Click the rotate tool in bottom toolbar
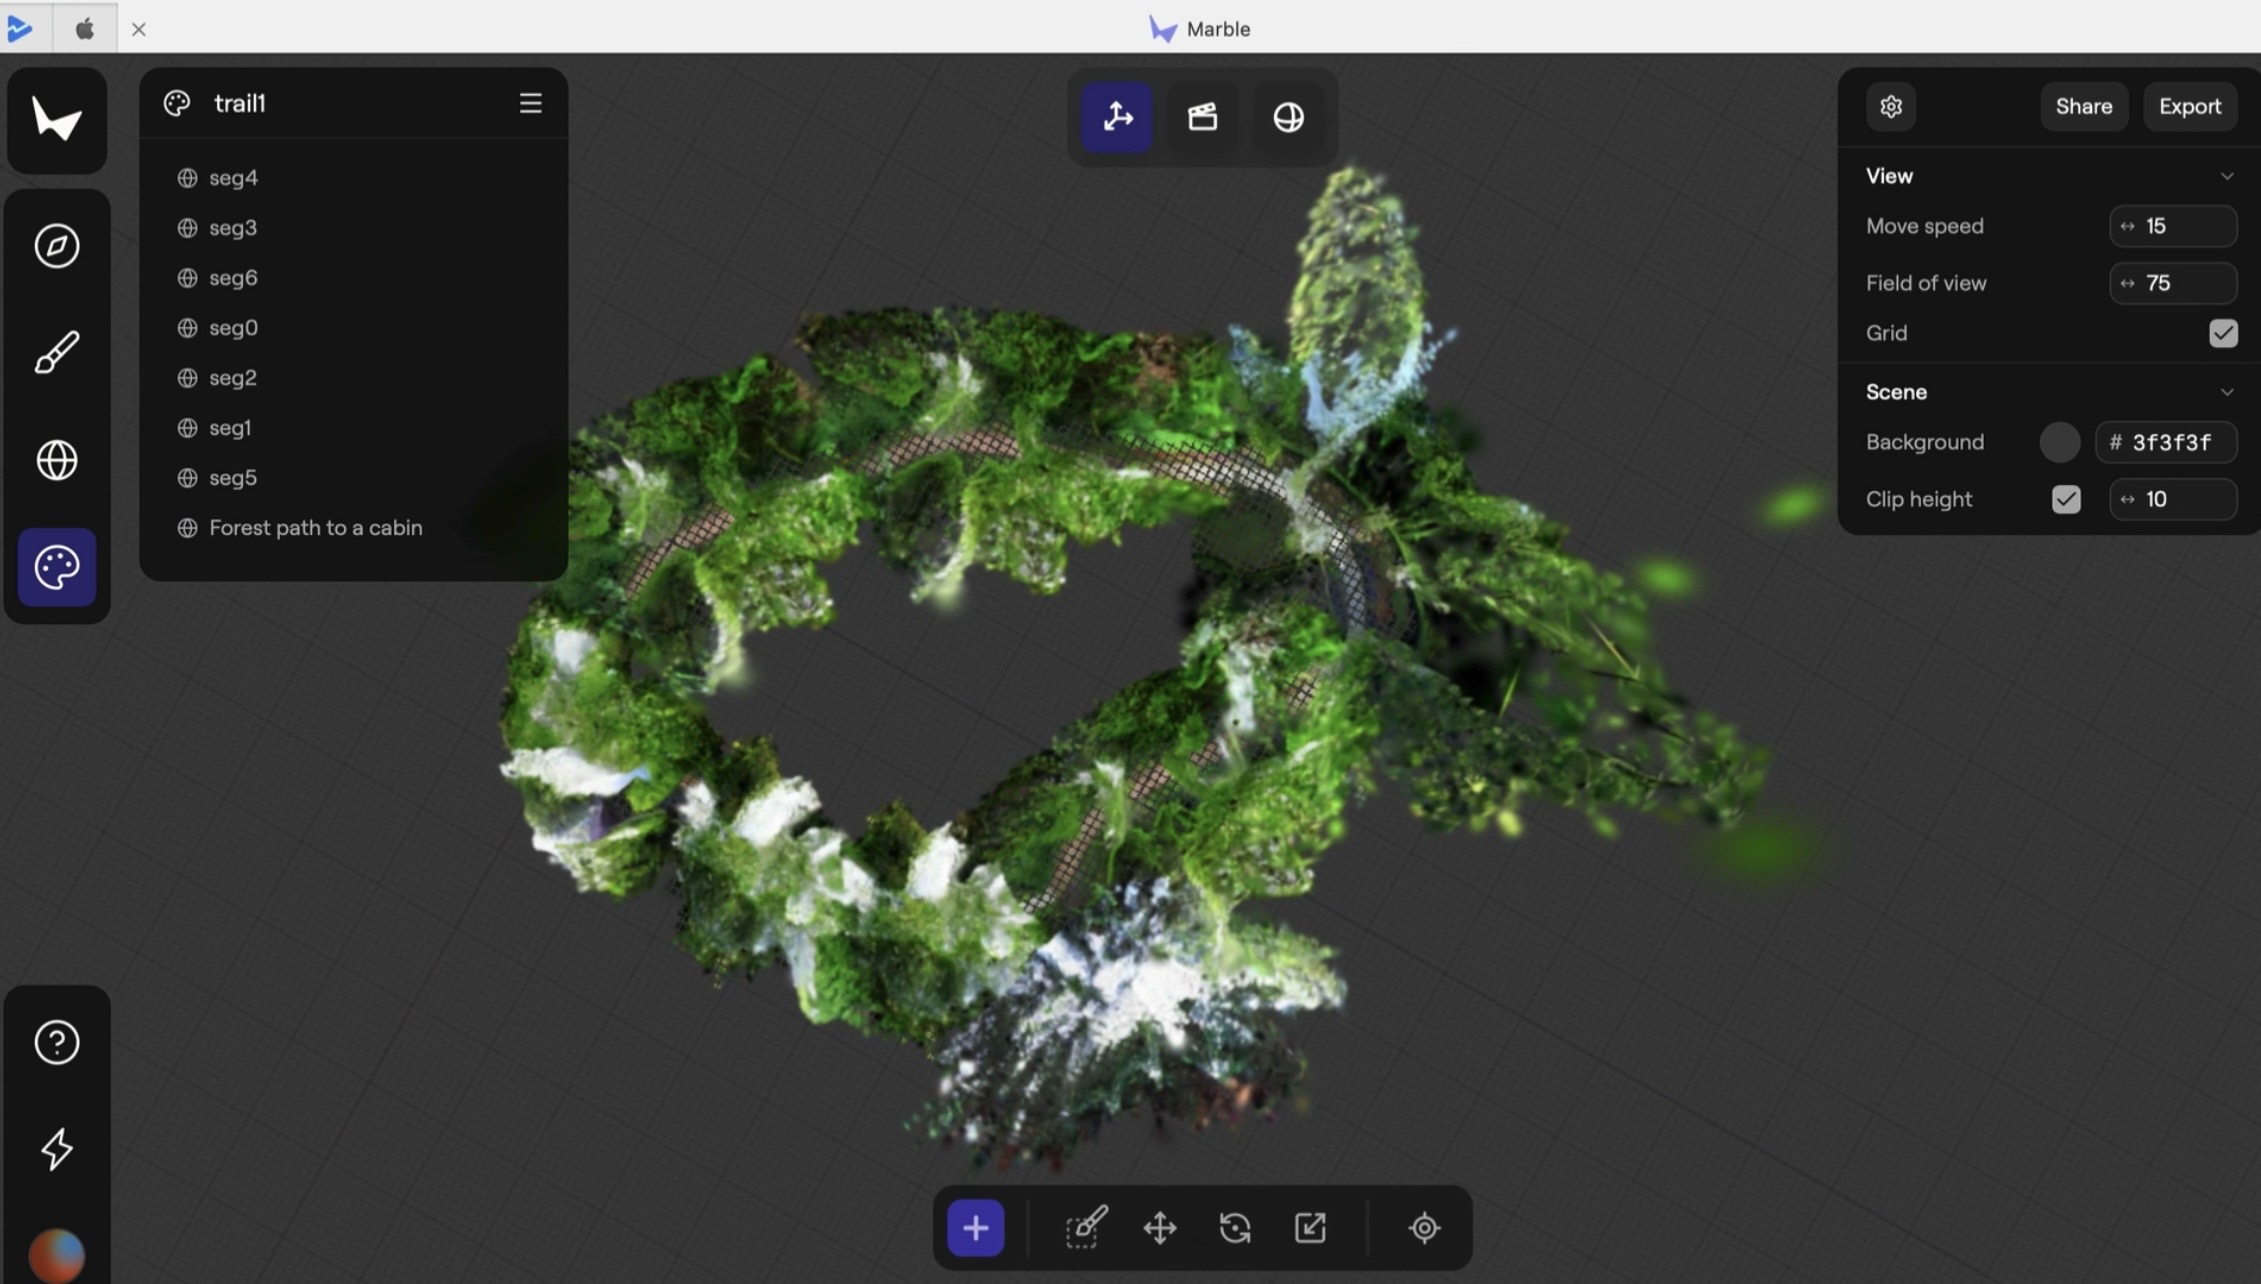 [1235, 1228]
